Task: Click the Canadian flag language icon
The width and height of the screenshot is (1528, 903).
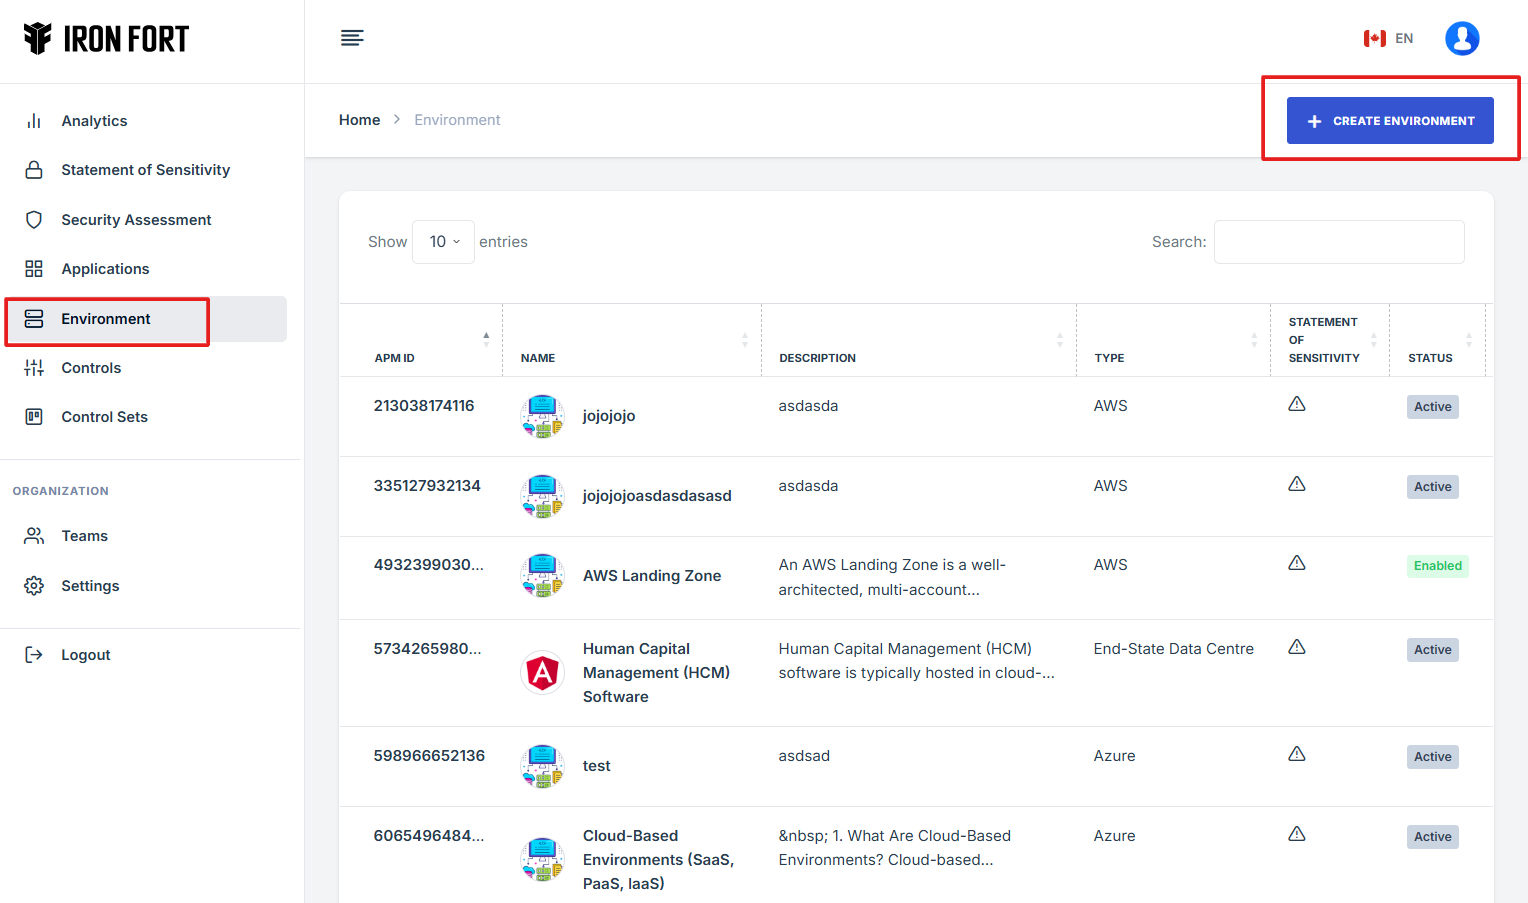Action: pyautogui.click(x=1374, y=38)
